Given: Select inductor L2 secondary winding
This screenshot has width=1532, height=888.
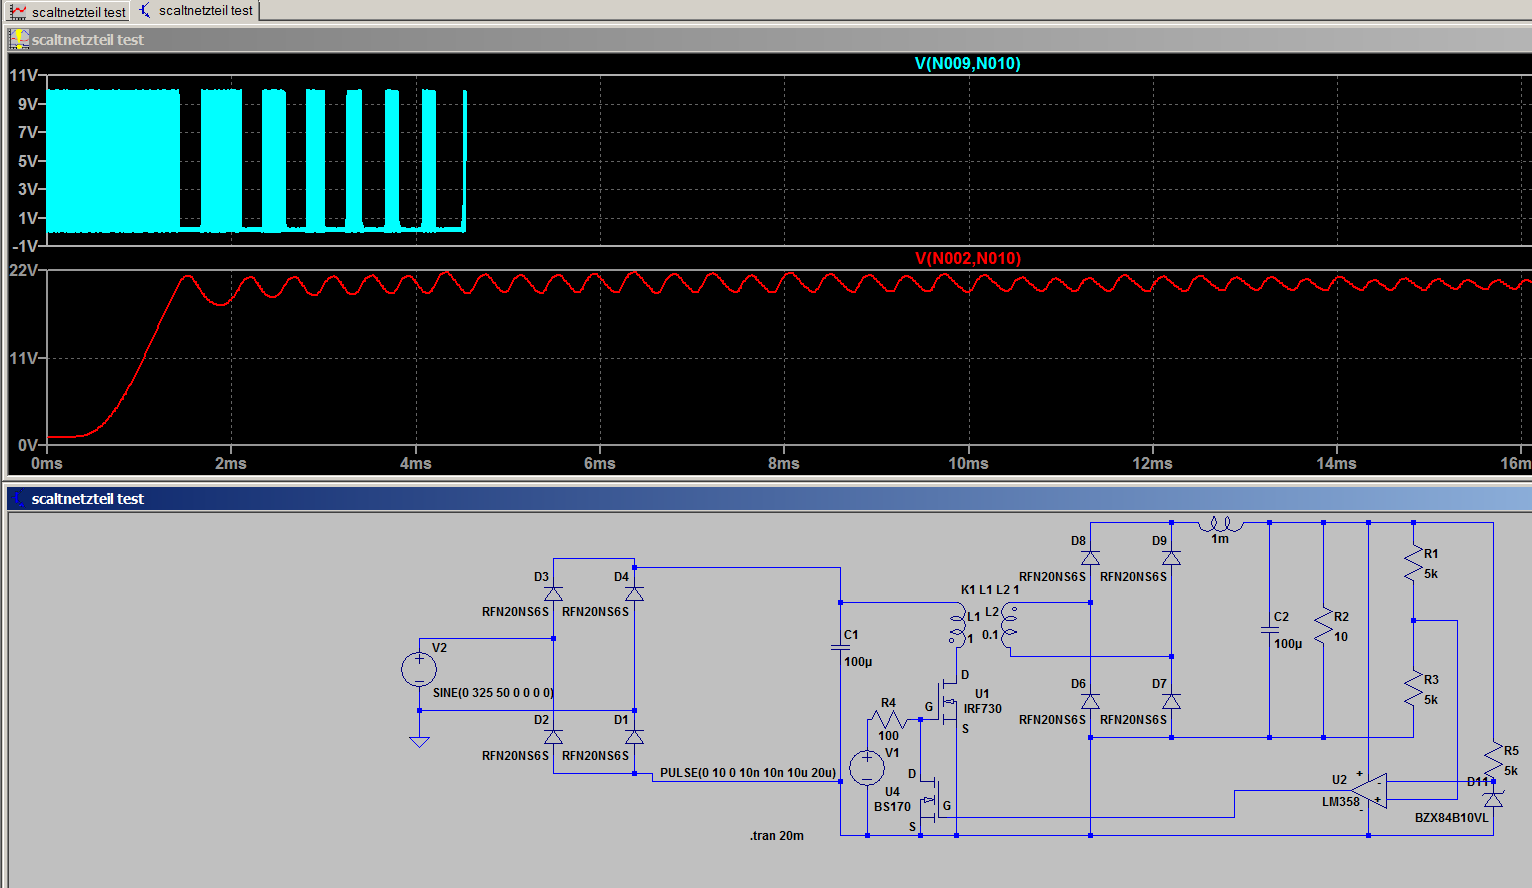Looking at the screenshot, I should (1008, 625).
